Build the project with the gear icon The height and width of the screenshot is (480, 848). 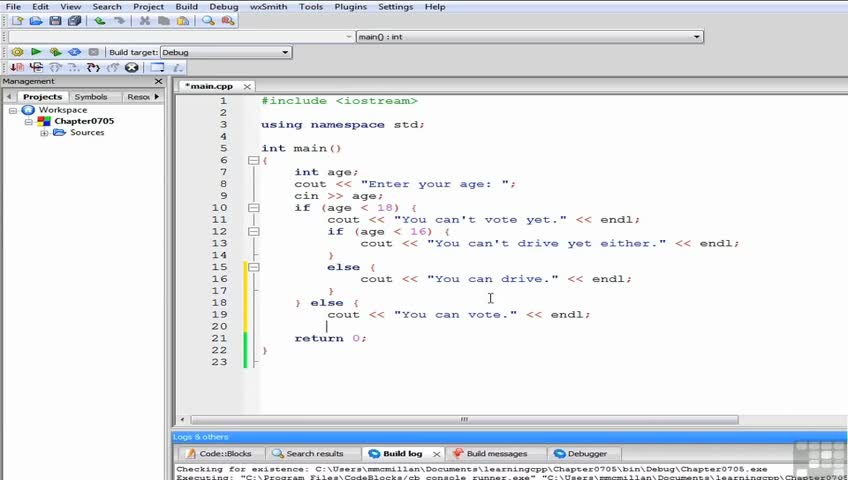tap(17, 52)
